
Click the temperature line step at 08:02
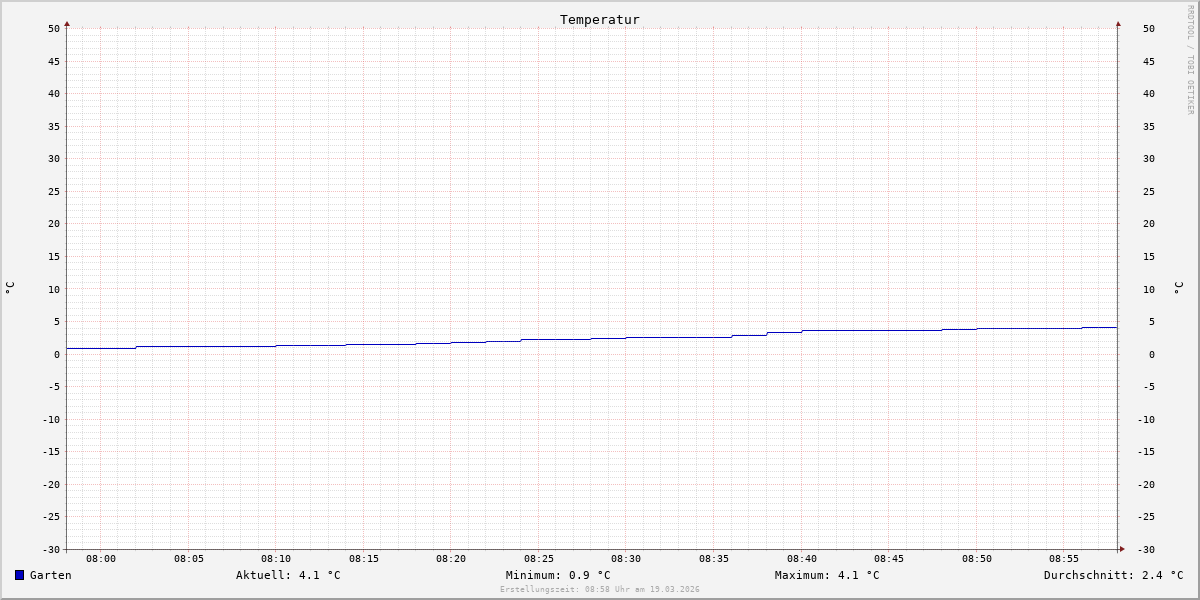(x=136, y=347)
